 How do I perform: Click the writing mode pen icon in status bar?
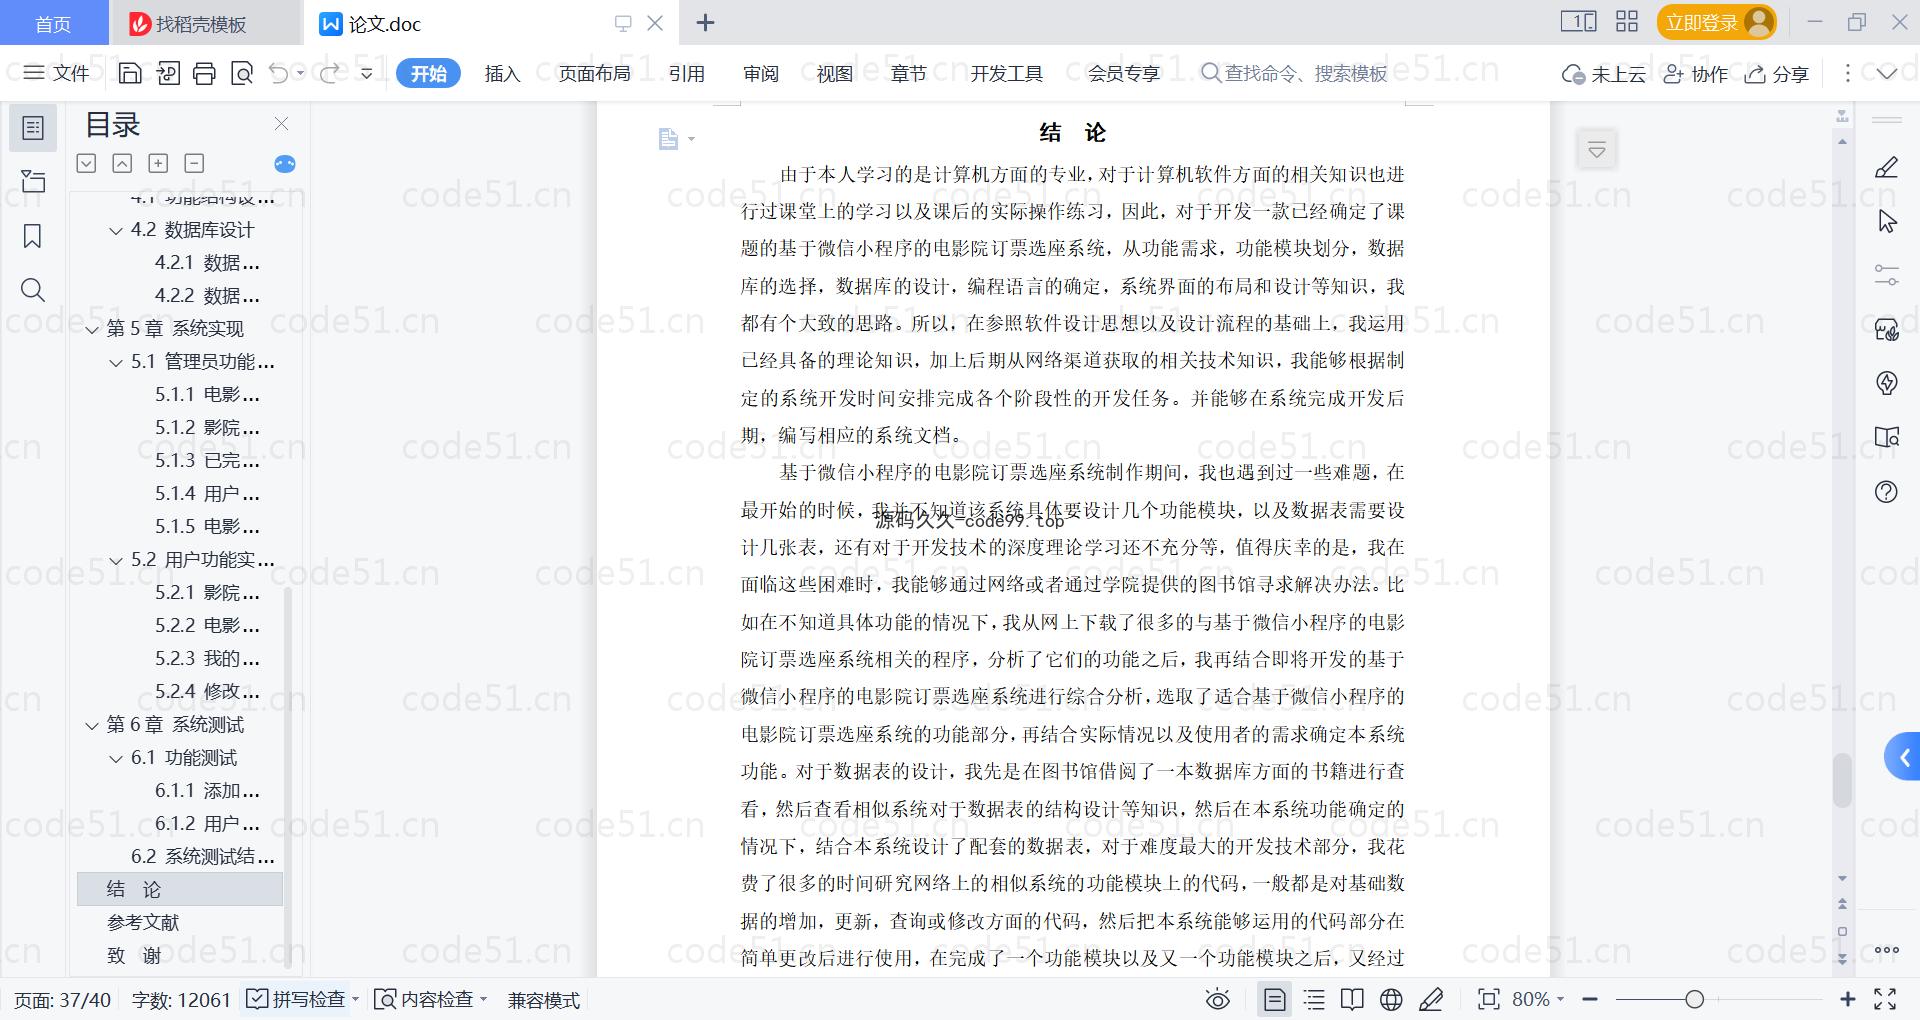(1431, 999)
